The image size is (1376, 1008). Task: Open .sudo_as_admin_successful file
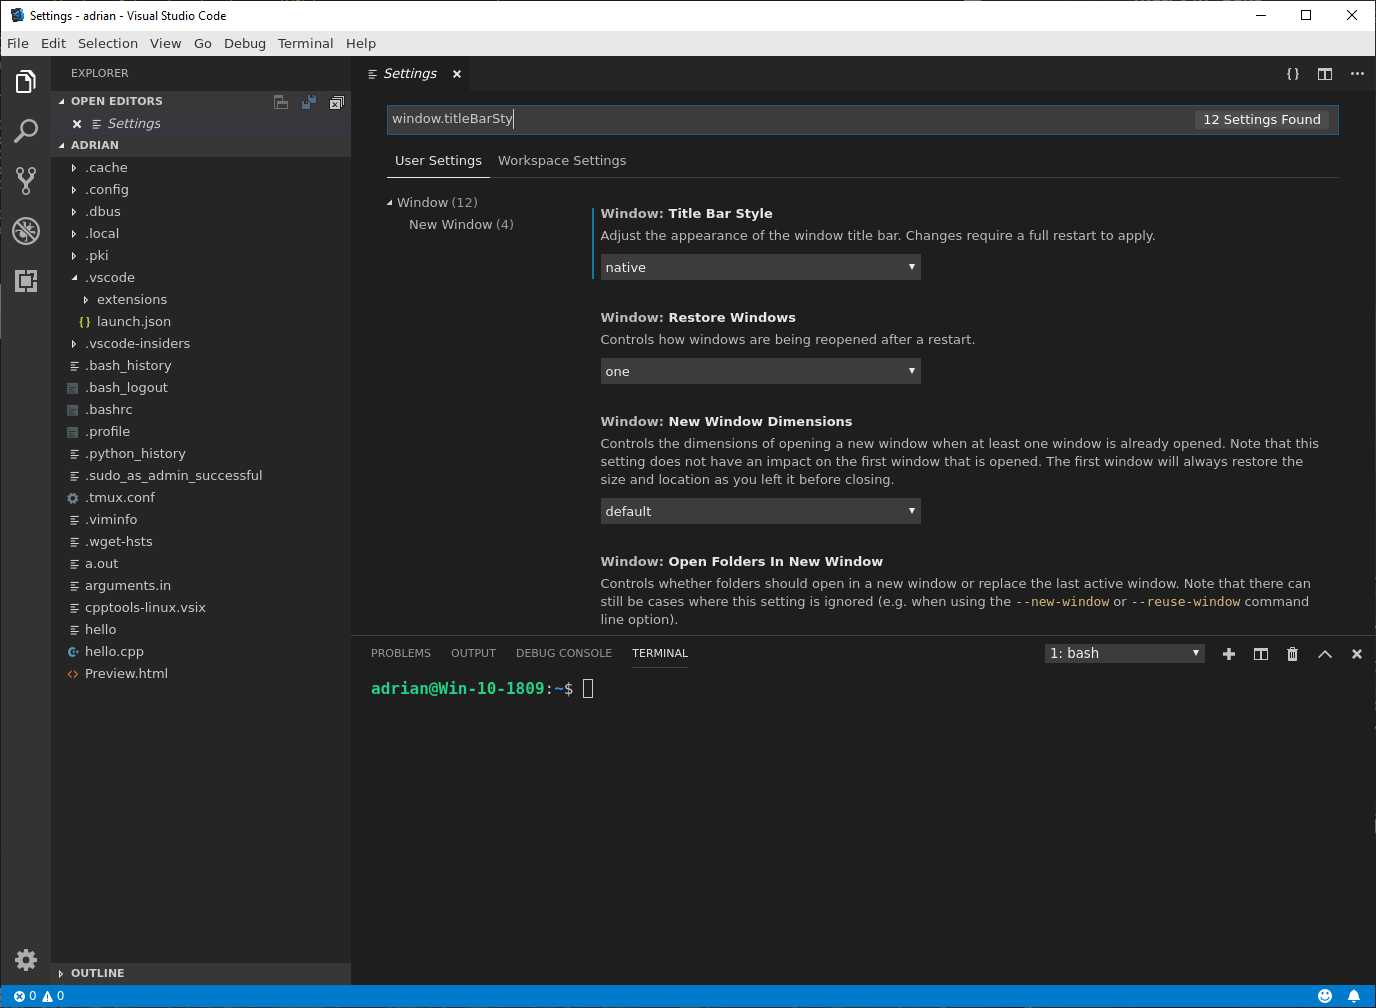[200, 476]
